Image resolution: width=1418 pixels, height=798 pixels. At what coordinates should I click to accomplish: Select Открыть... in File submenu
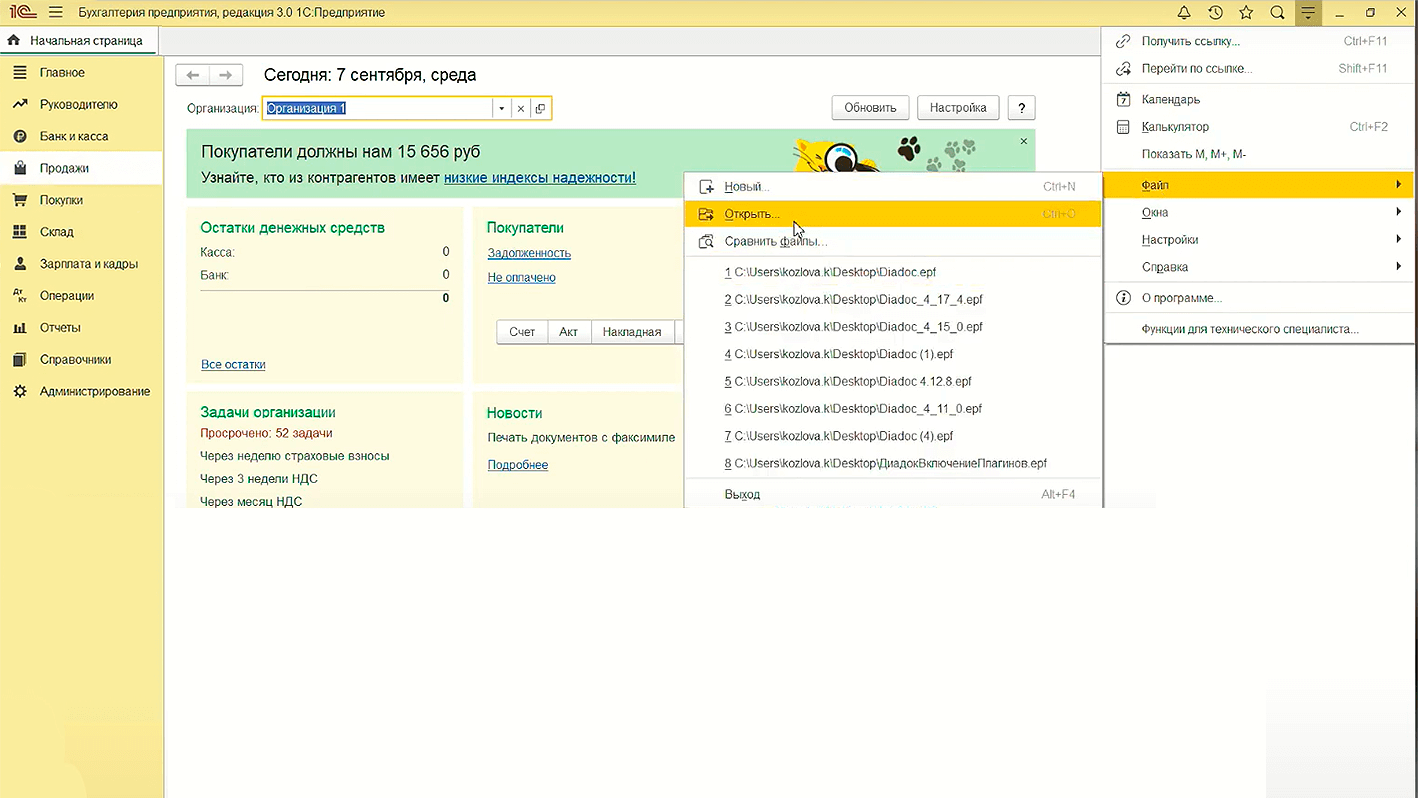752,214
